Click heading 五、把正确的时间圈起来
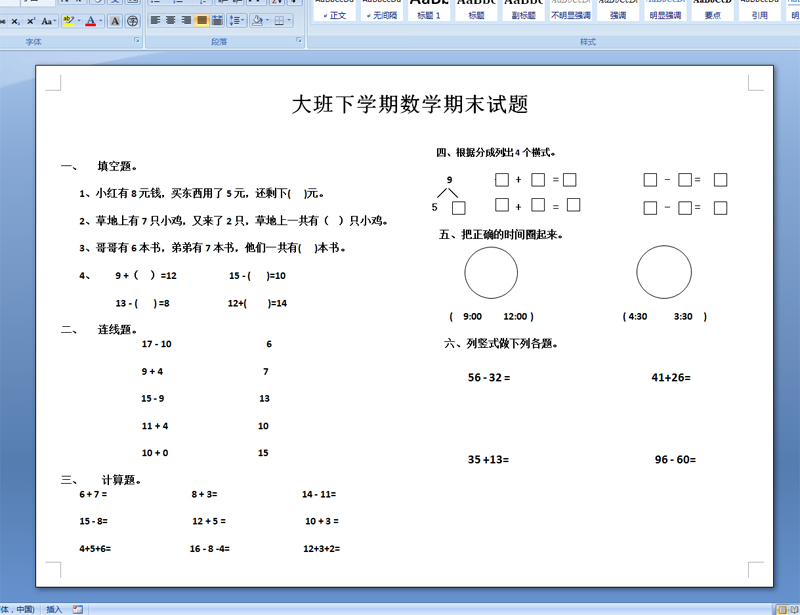The image size is (800, 615). (501, 235)
